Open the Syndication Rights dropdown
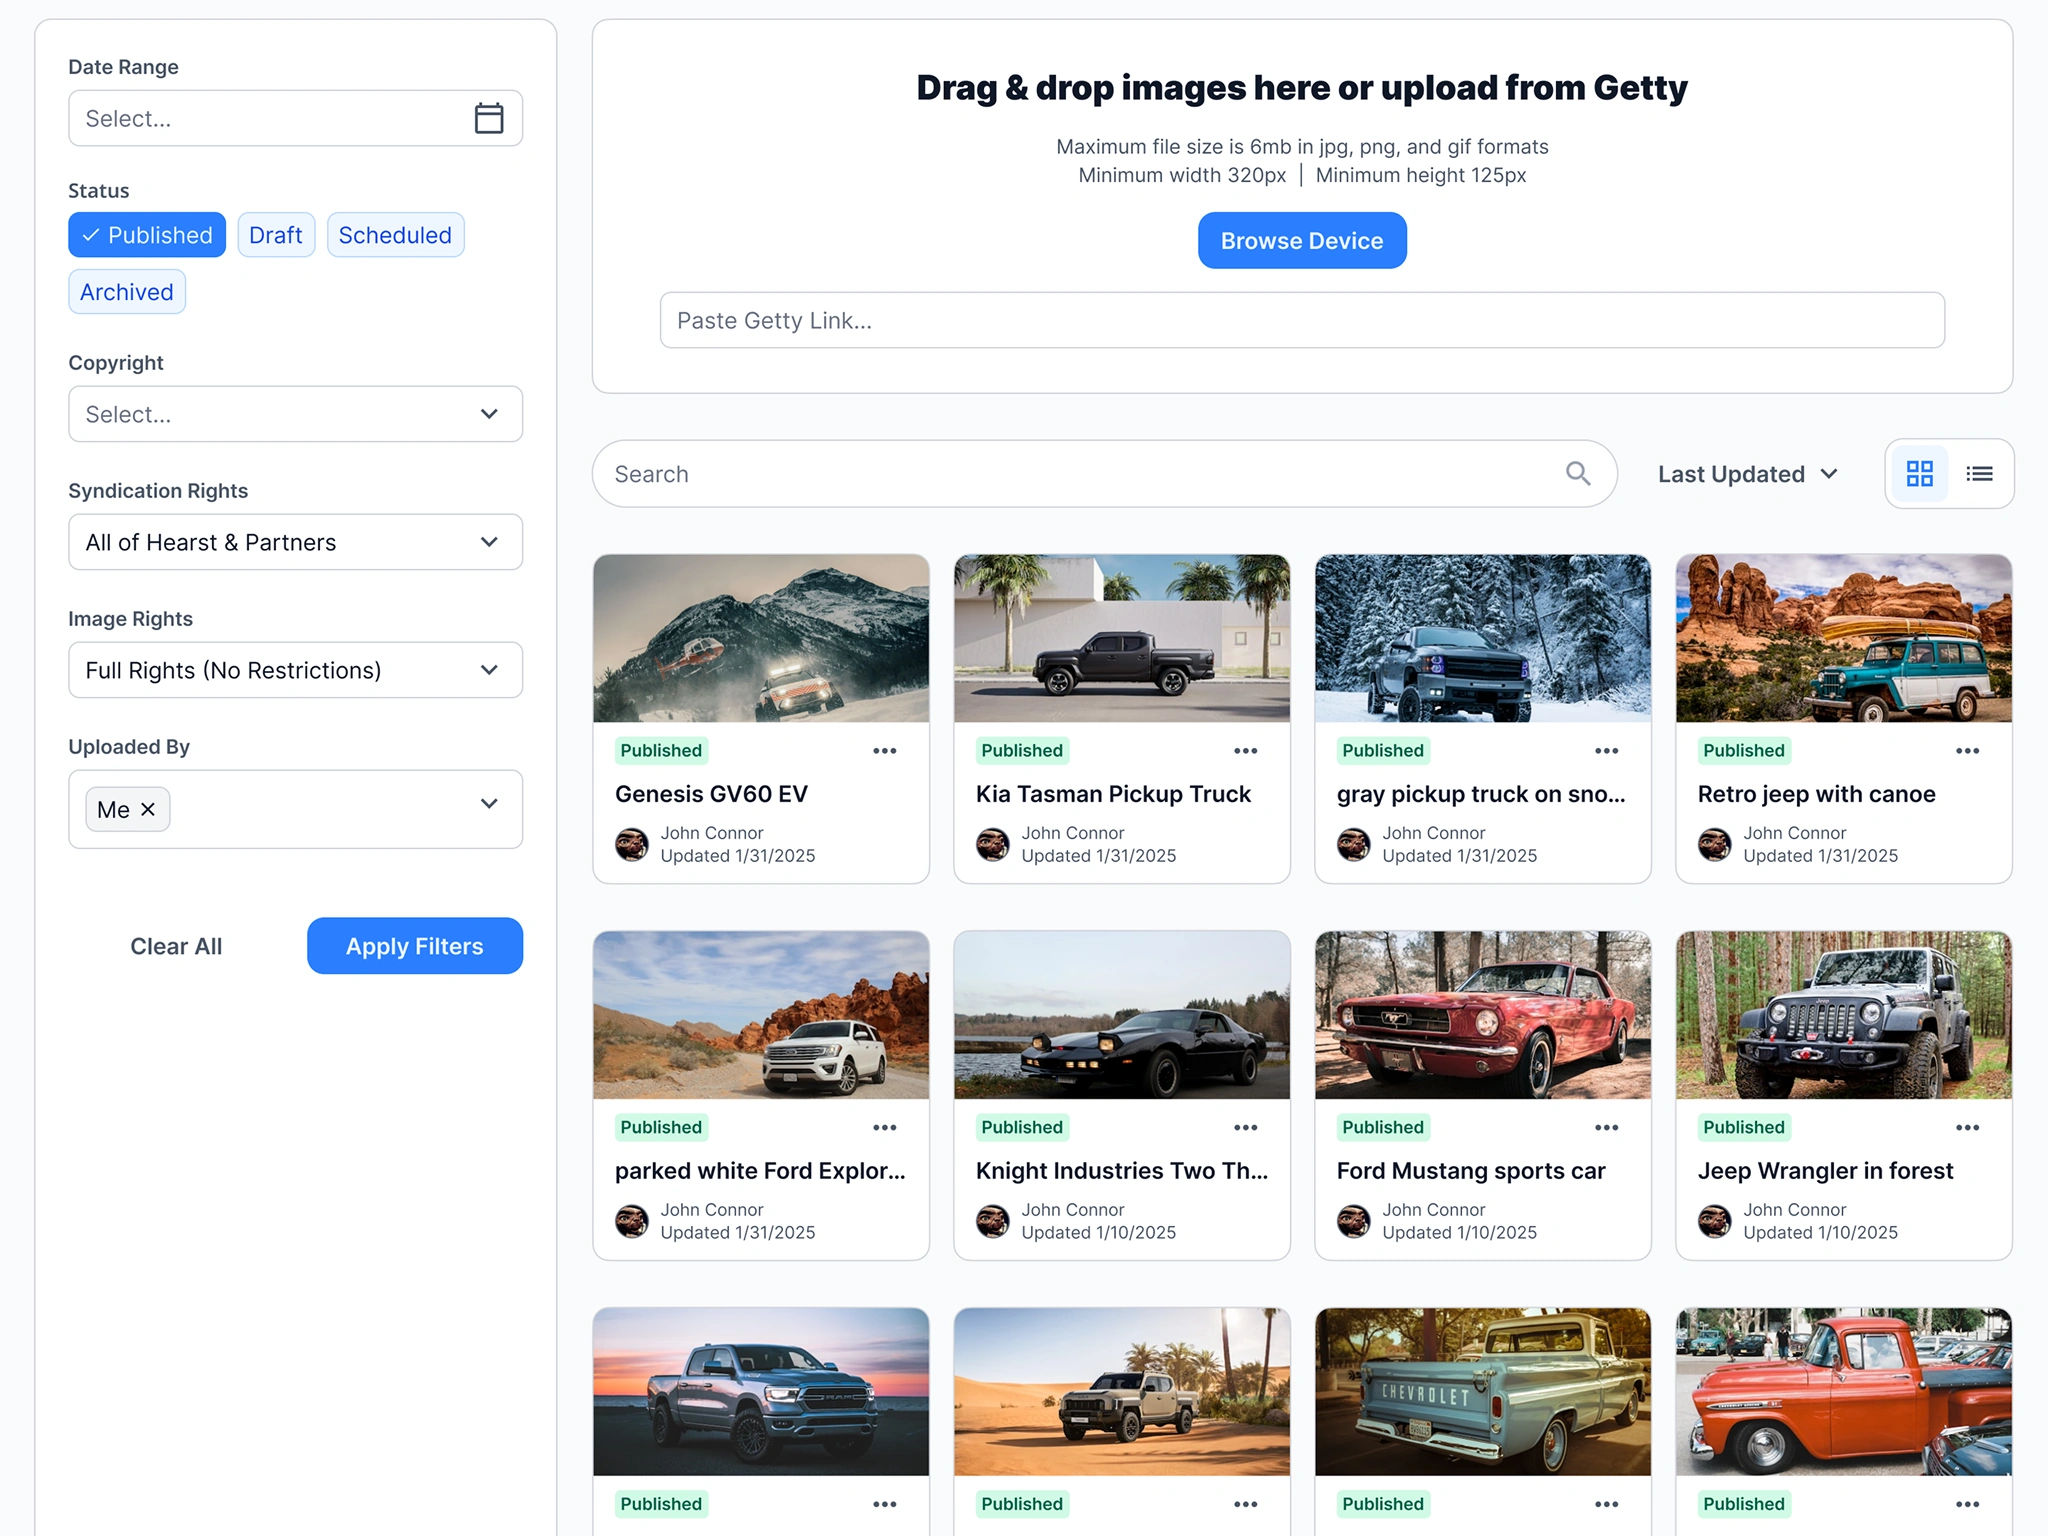Viewport: 2048px width, 1536px height. (x=294, y=542)
